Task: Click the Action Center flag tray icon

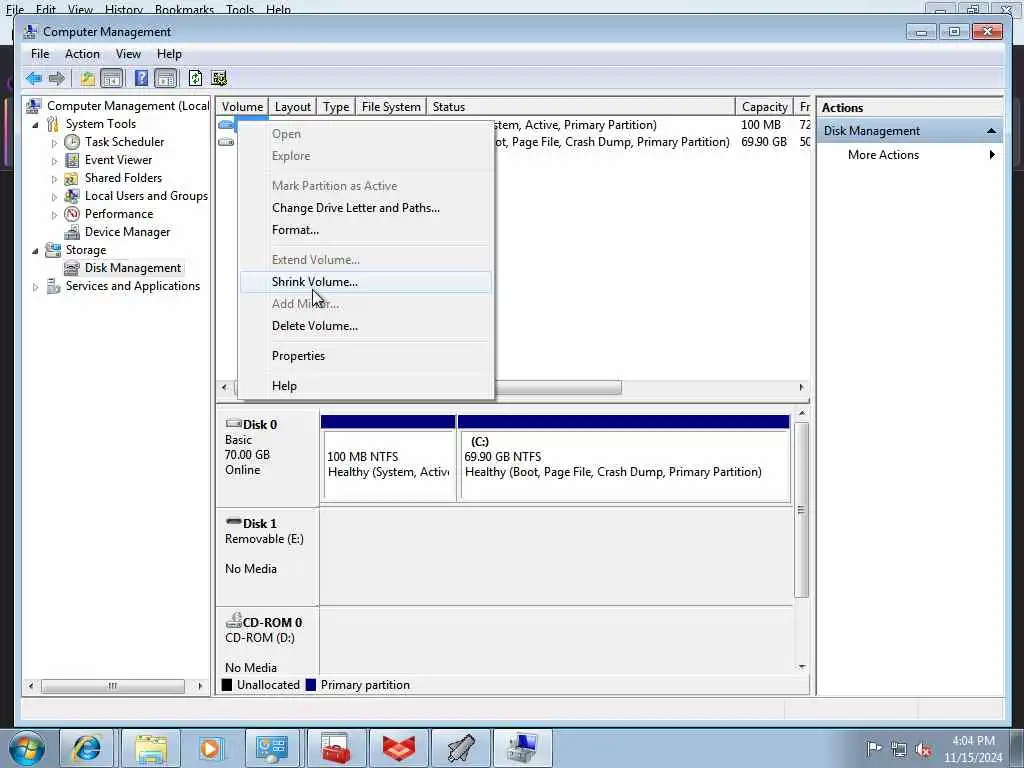Action: click(874, 748)
